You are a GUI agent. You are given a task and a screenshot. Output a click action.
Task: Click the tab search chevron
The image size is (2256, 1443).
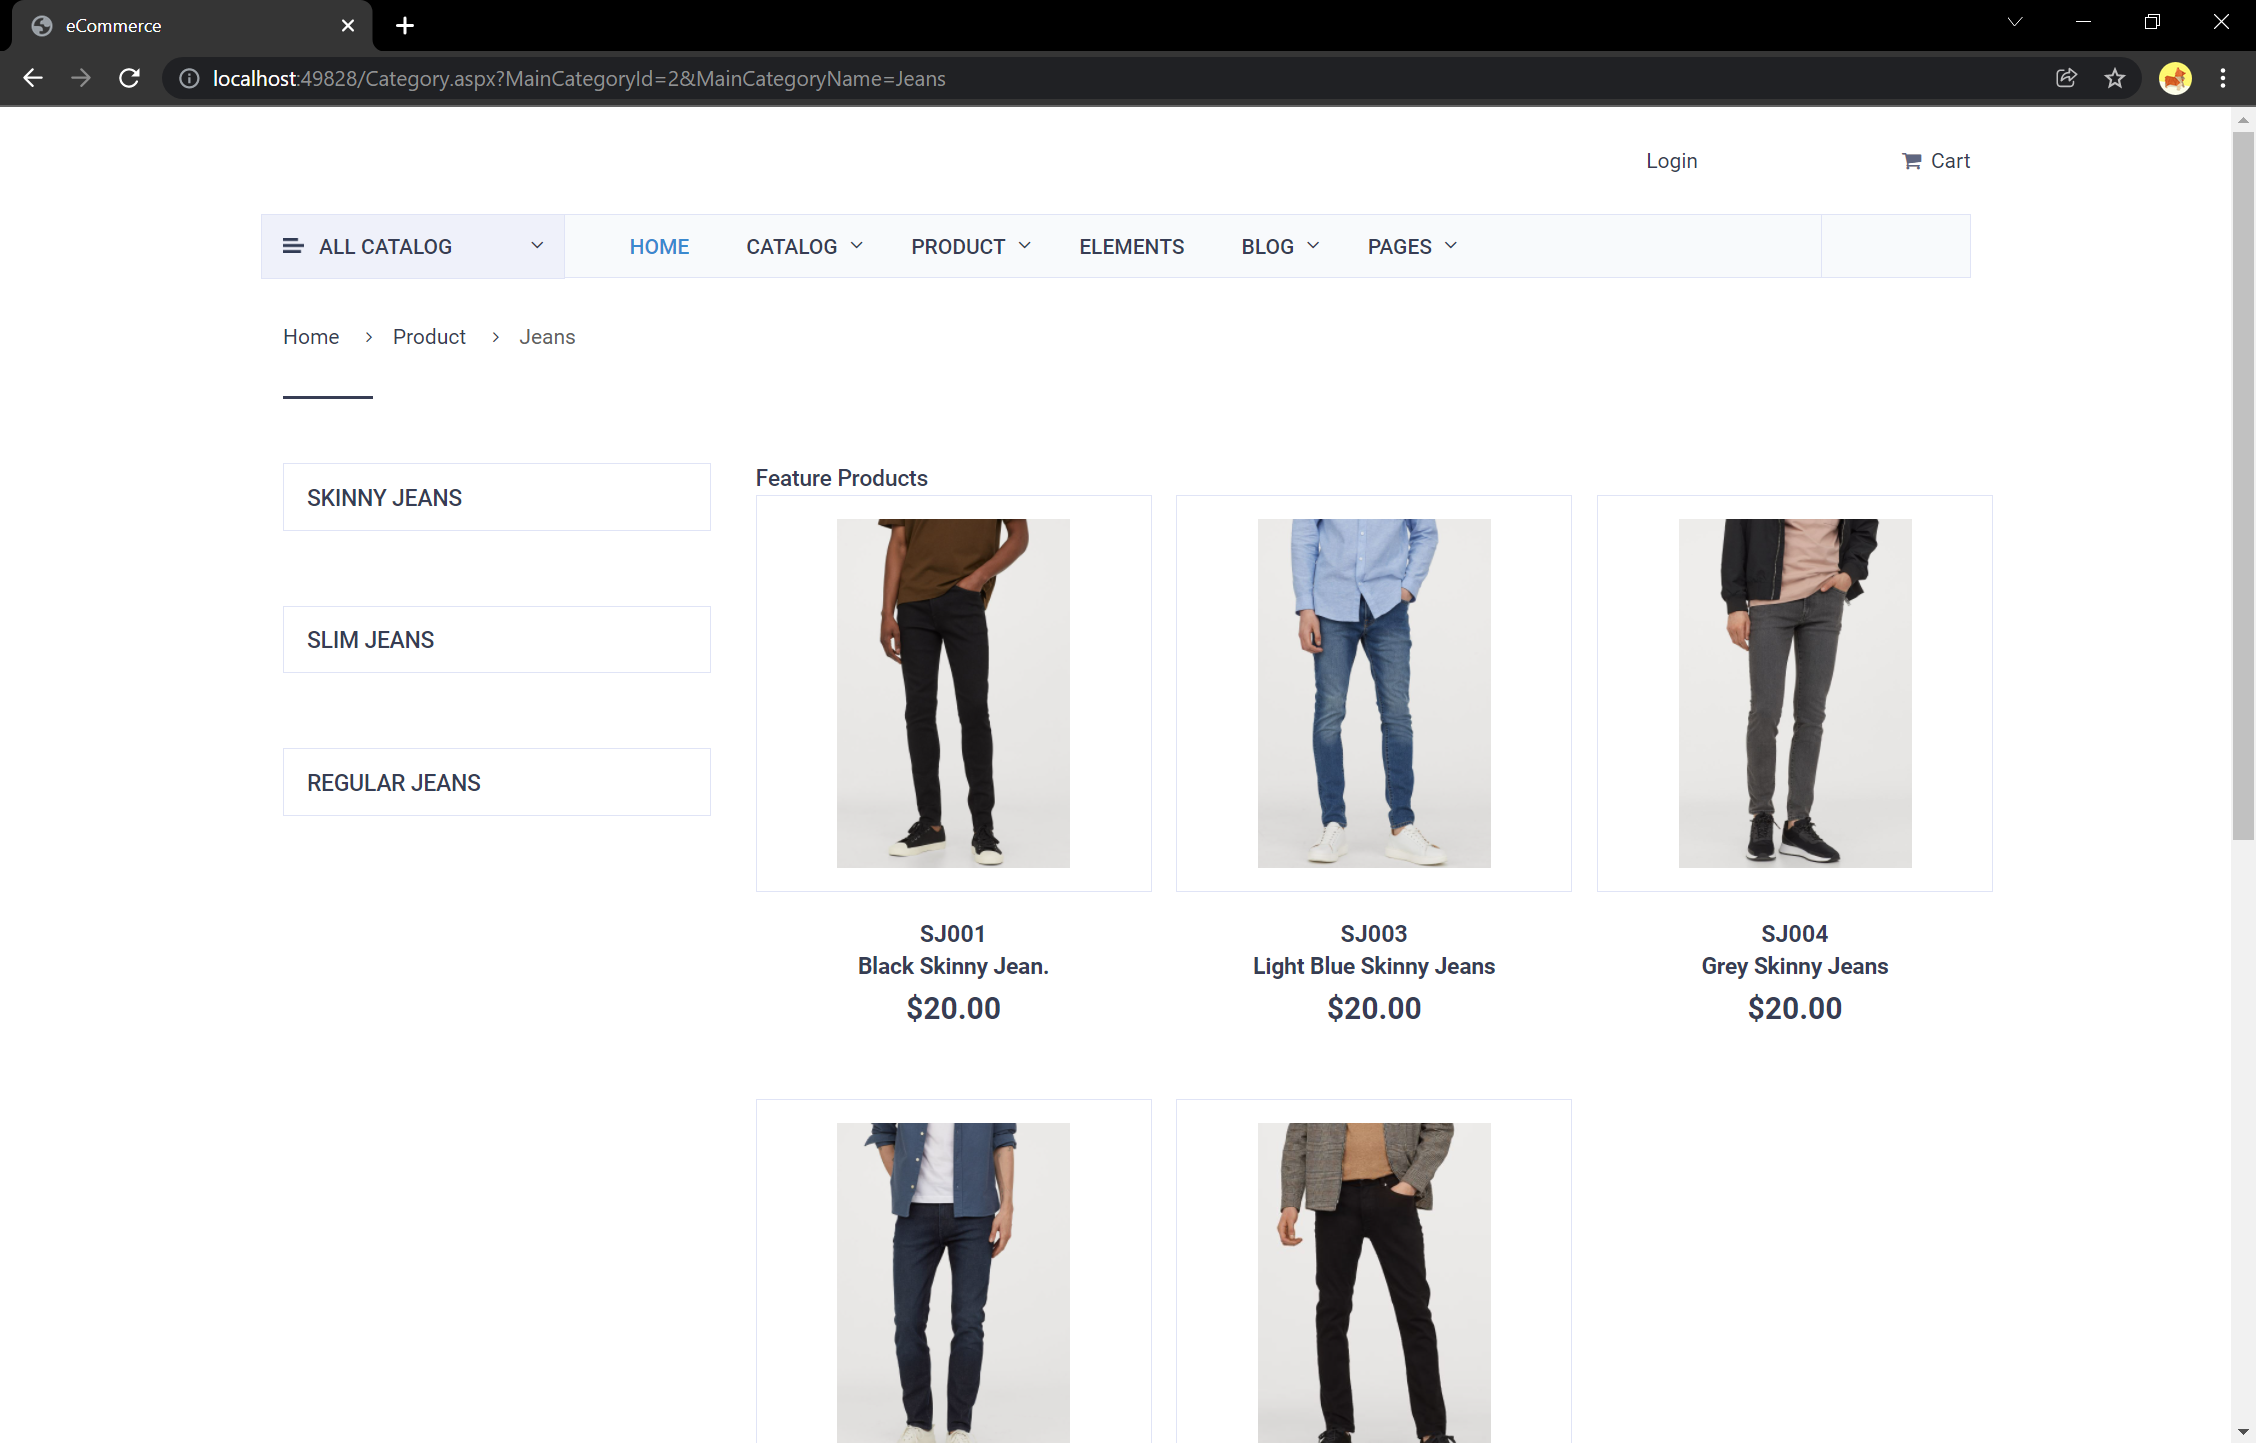(2015, 22)
